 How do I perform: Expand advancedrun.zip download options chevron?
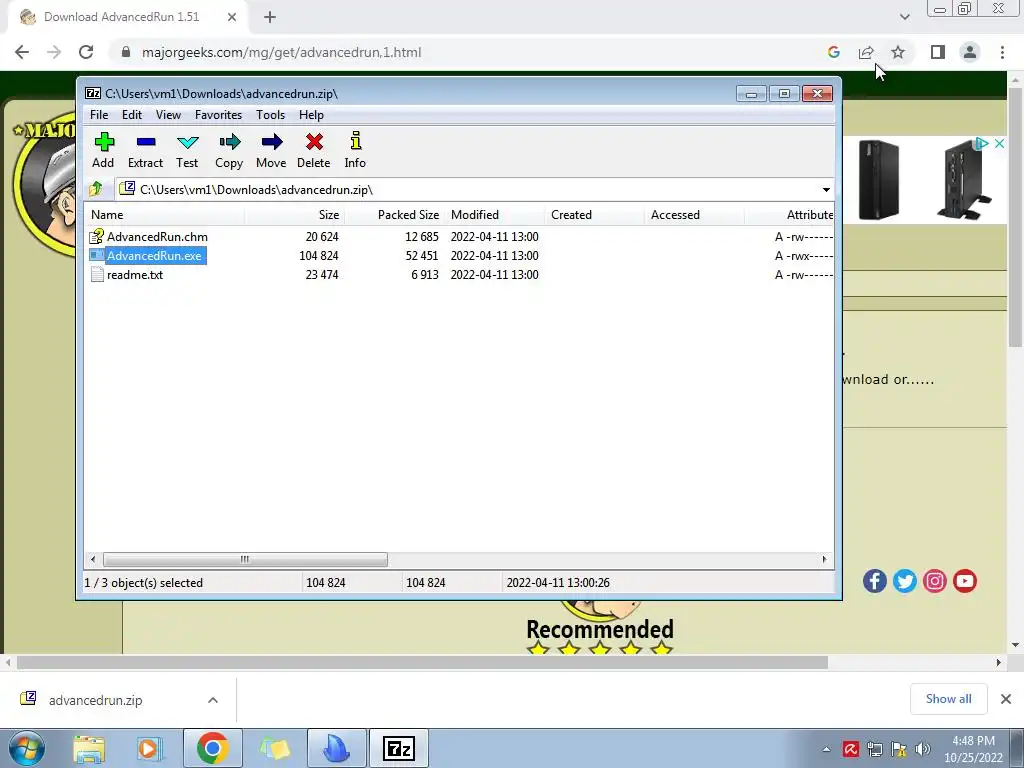click(x=213, y=700)
